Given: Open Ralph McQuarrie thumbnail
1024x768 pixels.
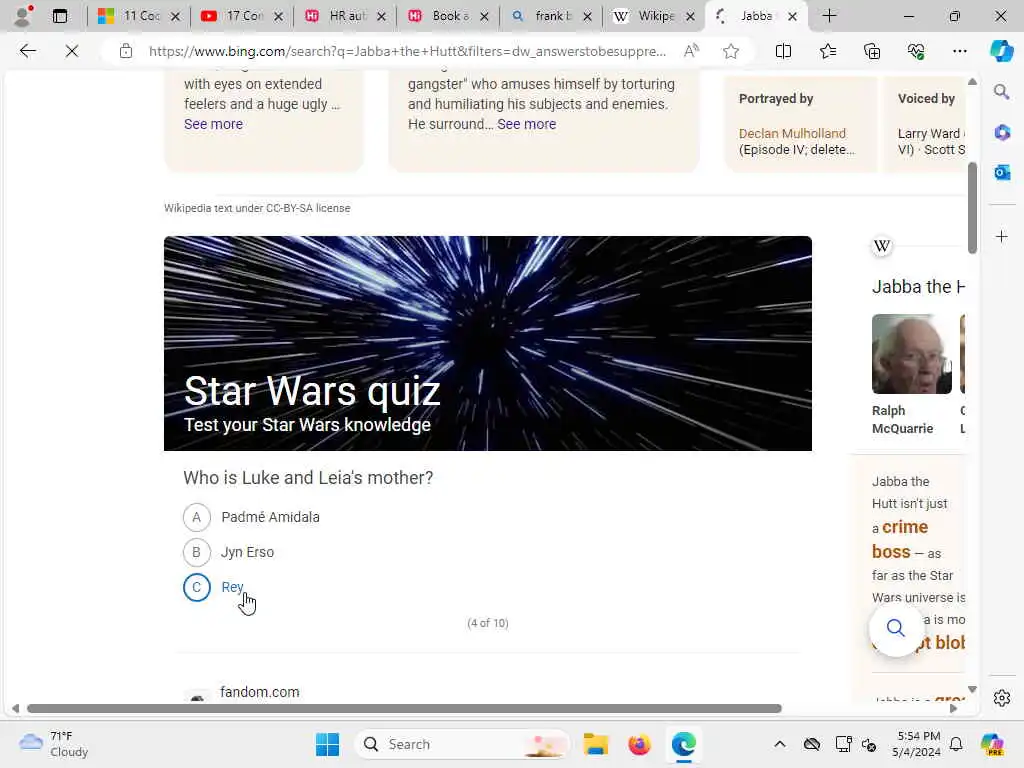Looking at the screenshot, I should click(912, 354).
